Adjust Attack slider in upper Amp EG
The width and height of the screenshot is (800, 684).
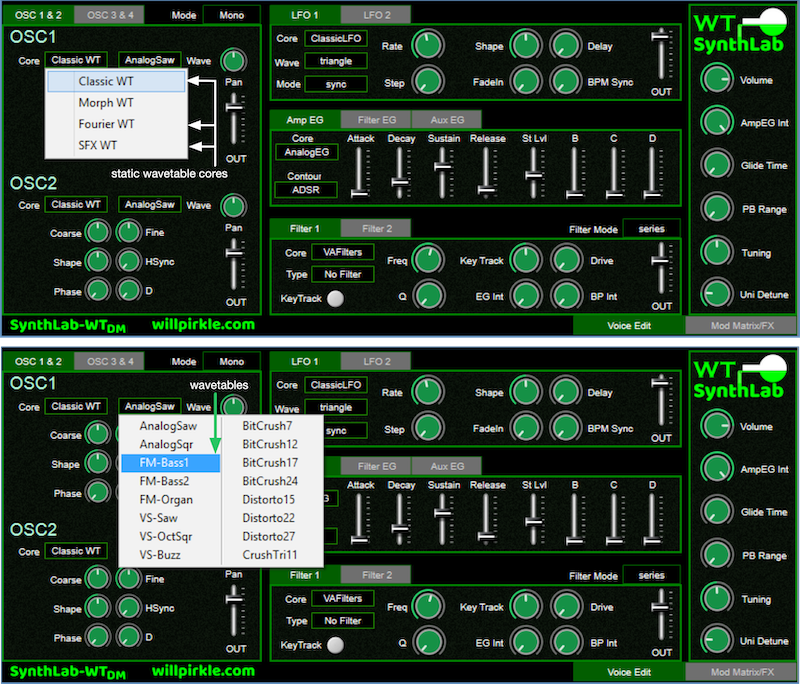[360, 172]
